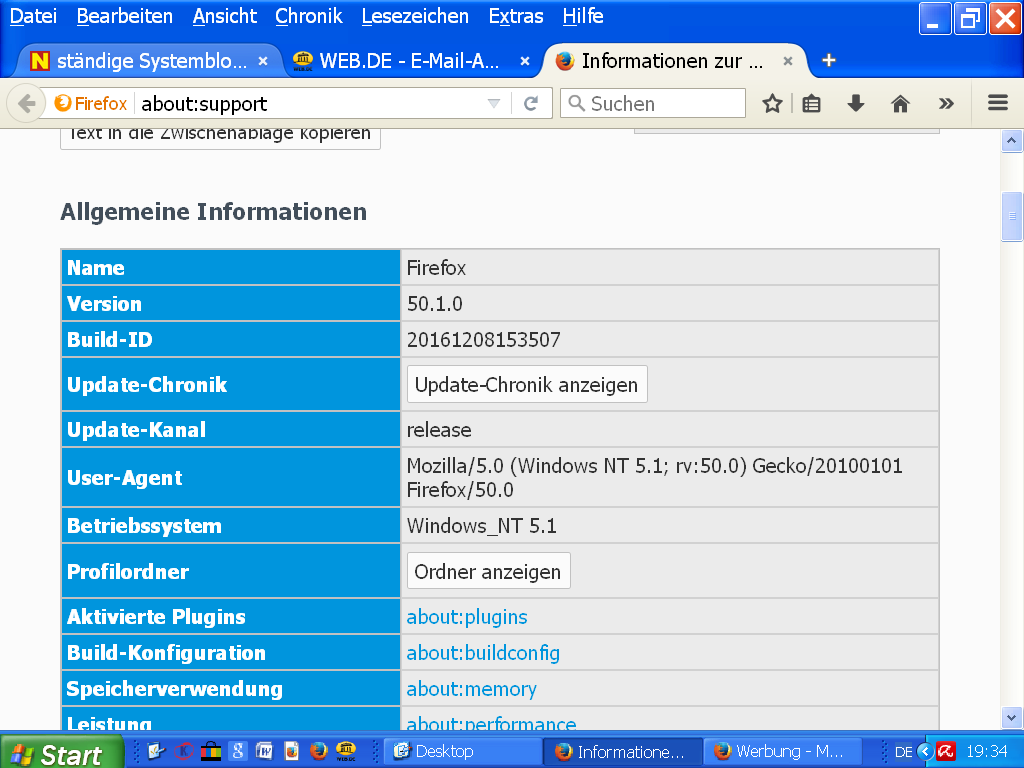Open the Ansicht menu
This screenshot has height=768, width=1024.
(x=225, y=16)
